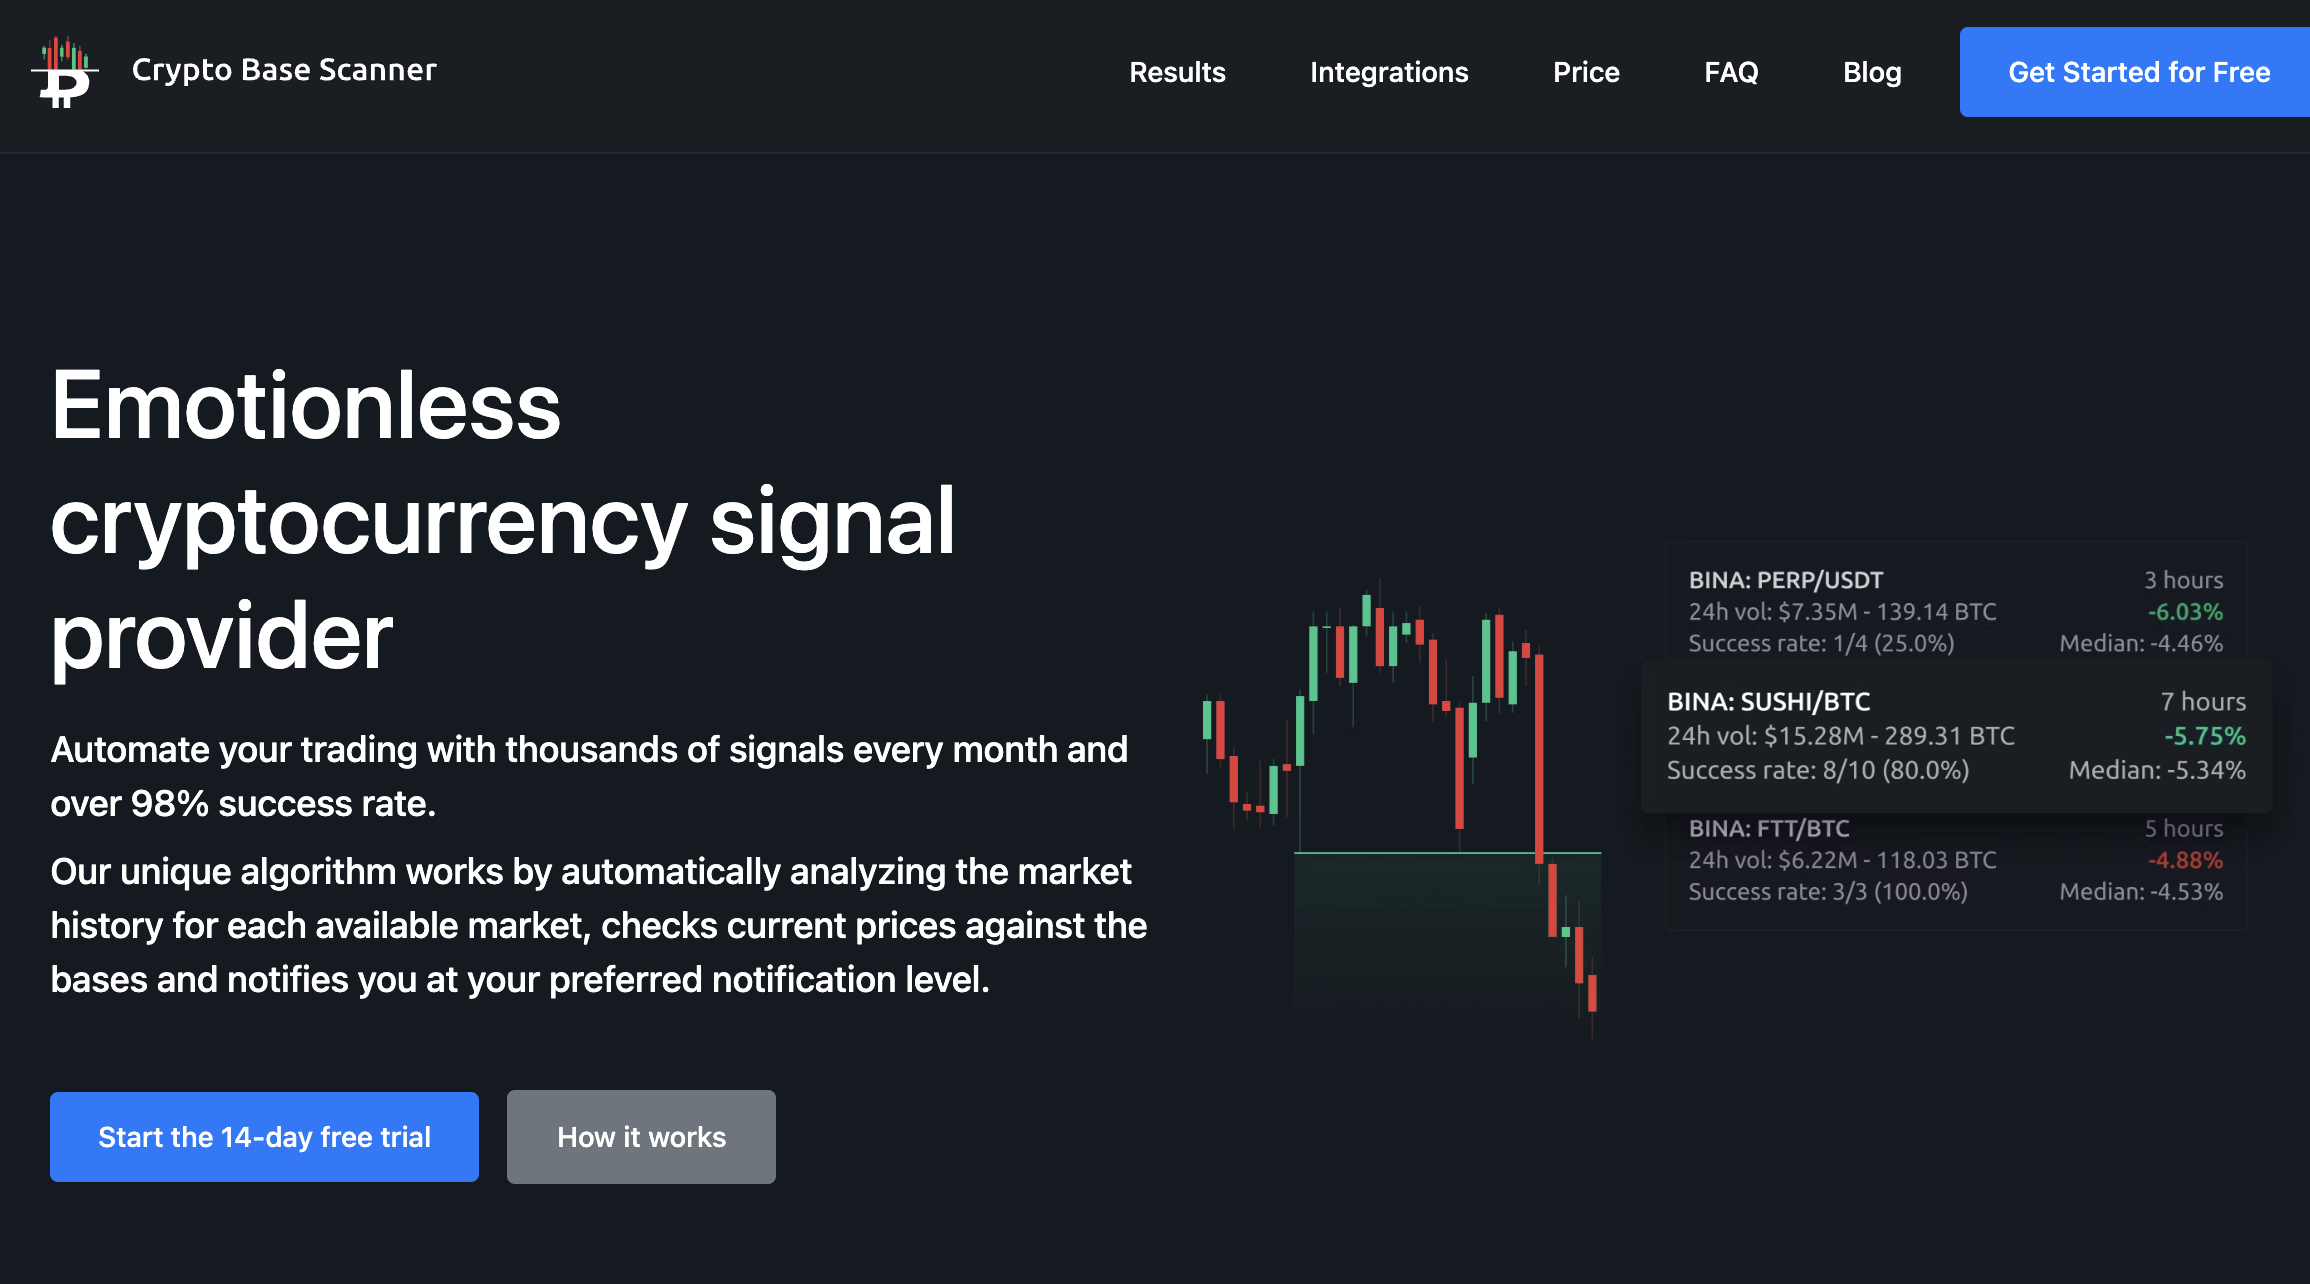
Task: Click the Crypto Base Scanner logo icon
Action: (x=65, y=72)
